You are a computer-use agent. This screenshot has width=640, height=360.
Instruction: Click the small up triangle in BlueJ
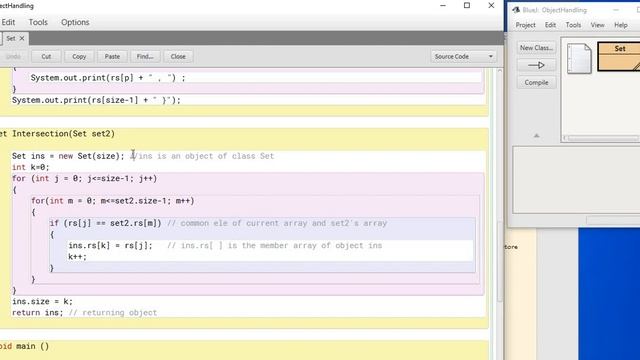pos(536,136)
